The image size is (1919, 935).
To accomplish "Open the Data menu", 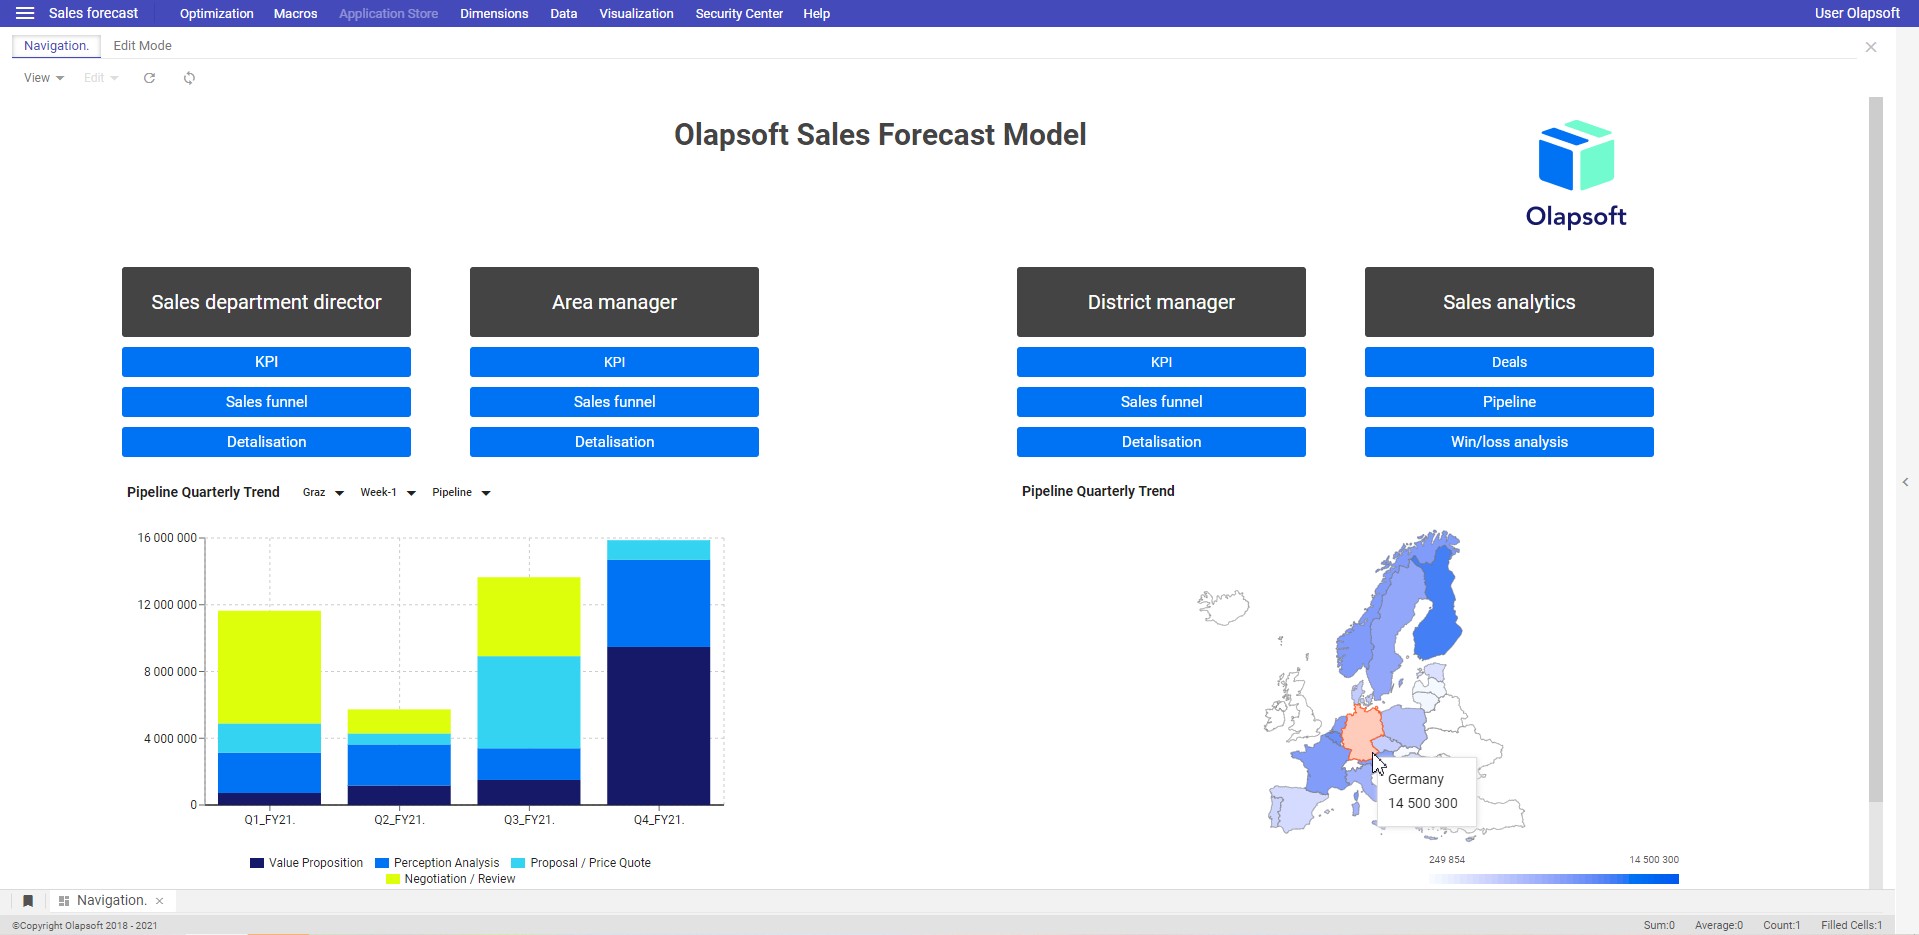I will (563, 13).
